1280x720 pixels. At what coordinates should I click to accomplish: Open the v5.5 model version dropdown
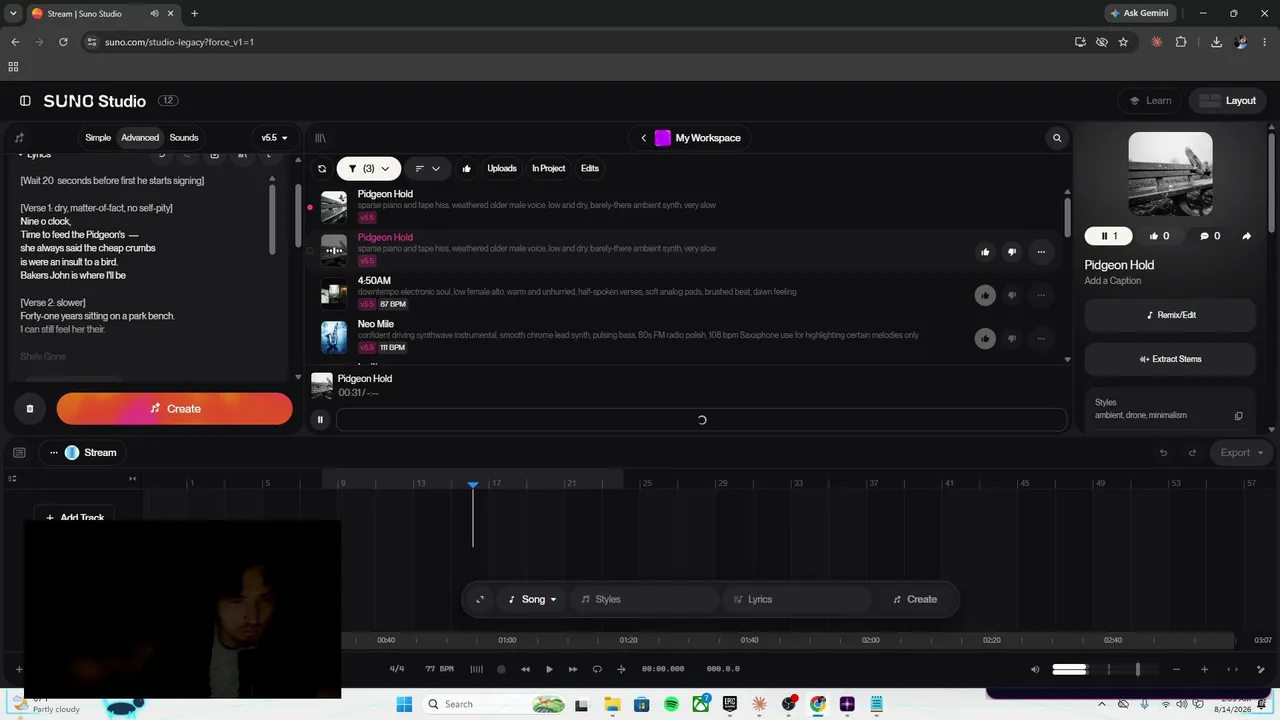274,138
